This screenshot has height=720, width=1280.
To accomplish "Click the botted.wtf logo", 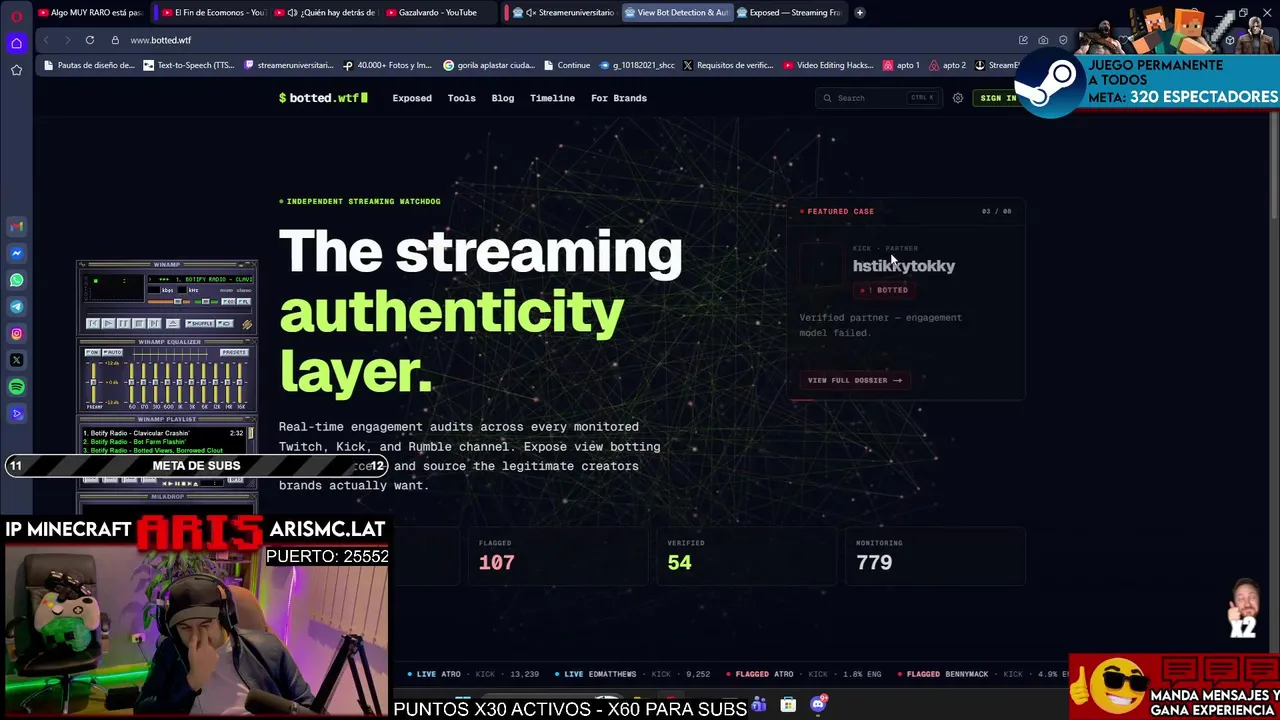I will (323, 98).
